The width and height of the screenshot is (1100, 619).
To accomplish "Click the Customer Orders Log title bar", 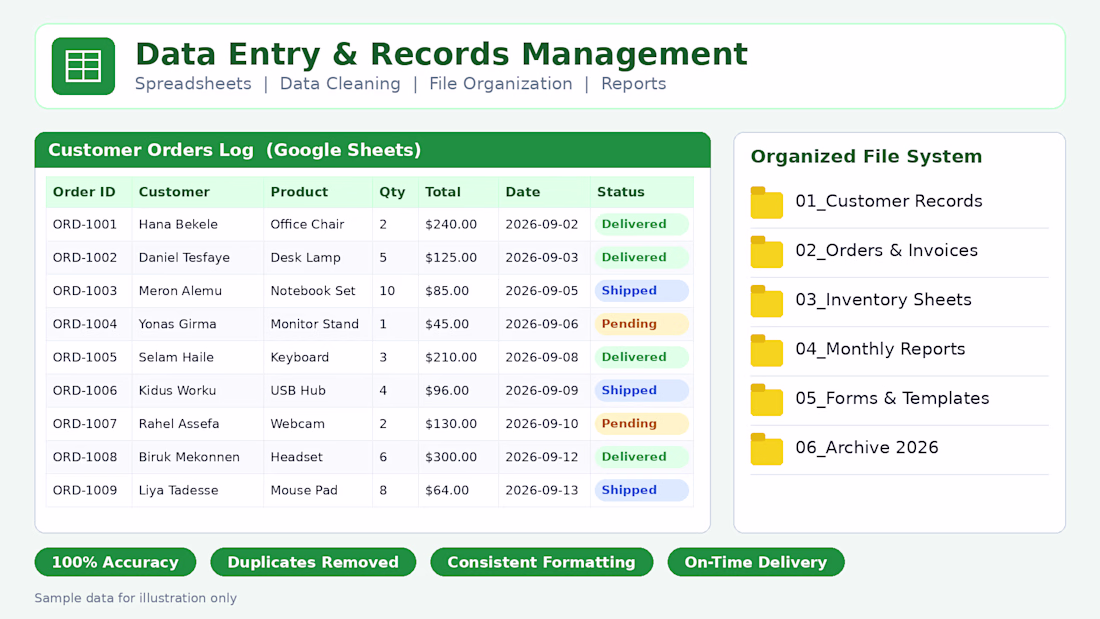I will (373, 150).
